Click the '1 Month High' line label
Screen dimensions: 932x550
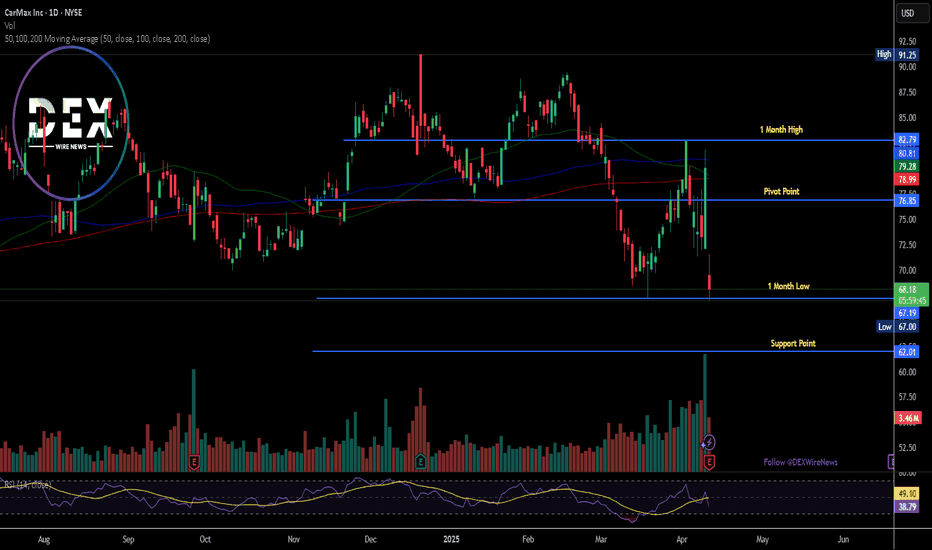click(x=781, y=130)
